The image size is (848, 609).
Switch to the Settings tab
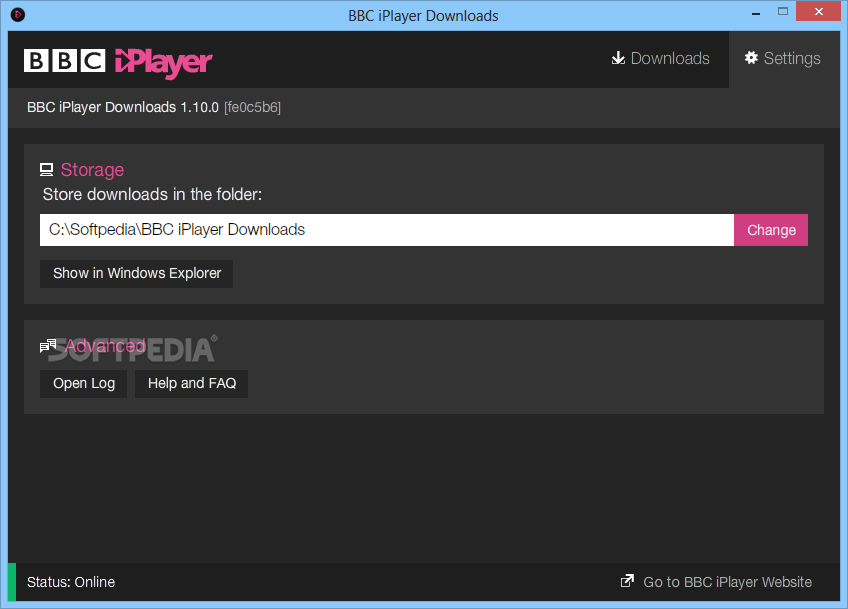[782, 58]
